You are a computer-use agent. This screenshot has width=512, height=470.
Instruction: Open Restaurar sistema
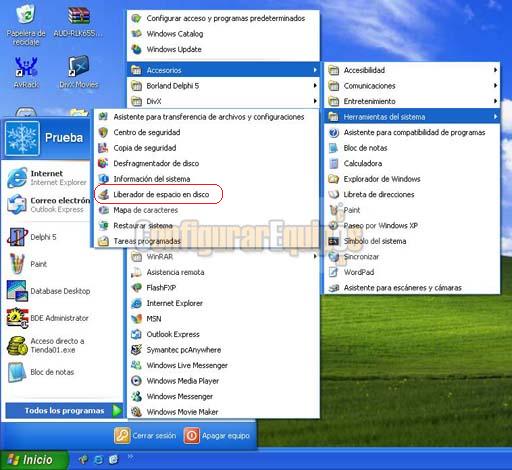(206, 225)
